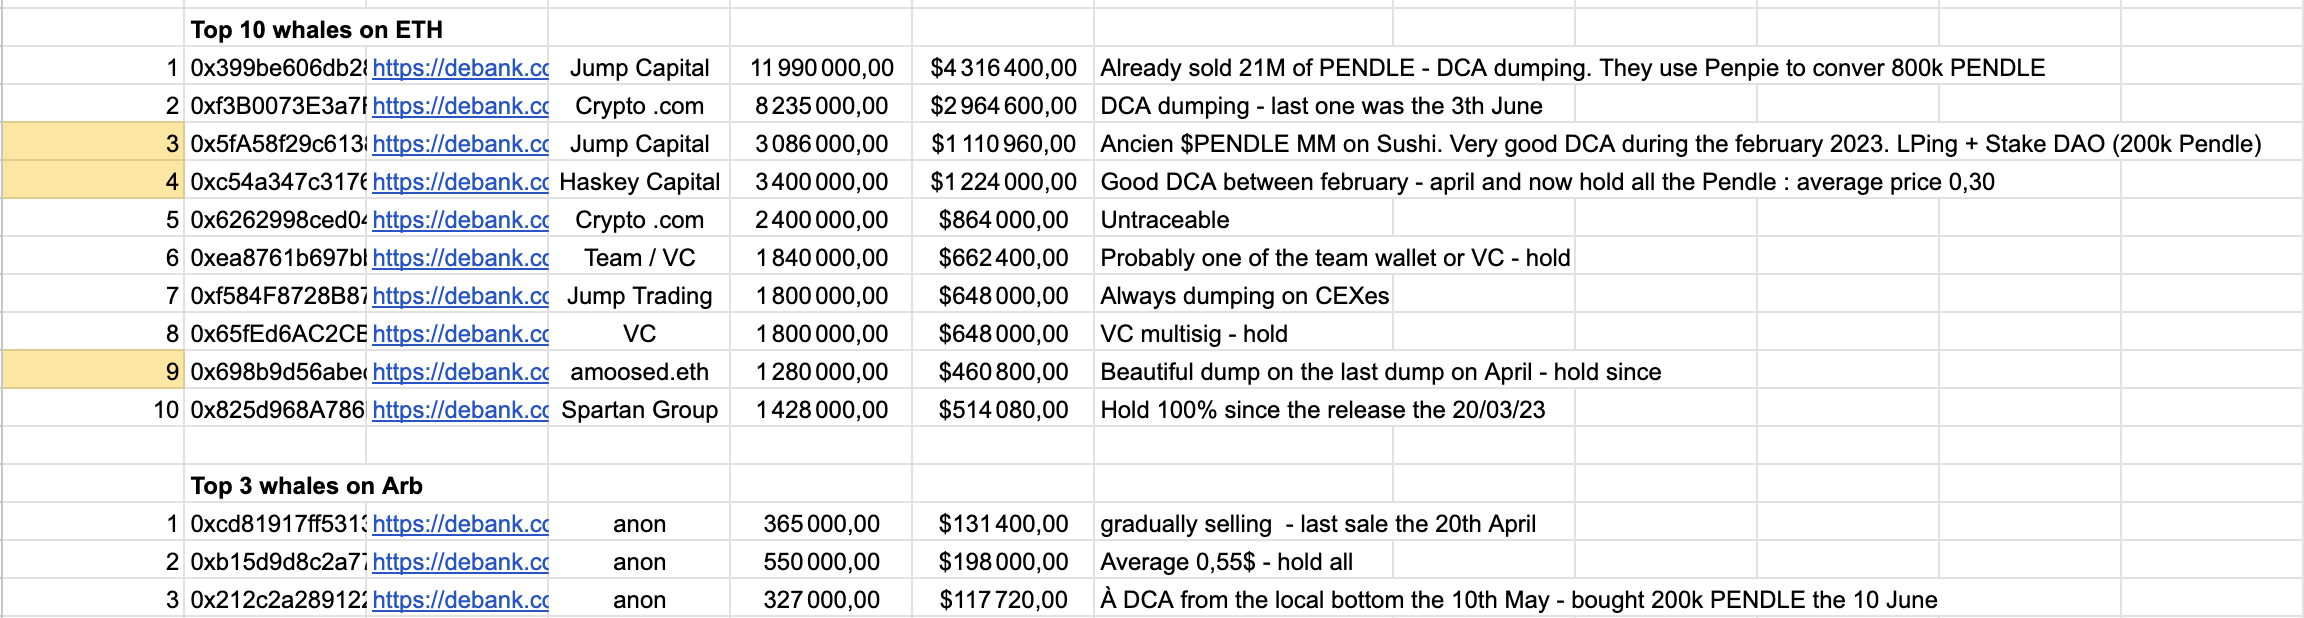The image size is (2304, 618).
Task: Select the 'Always dumping on CEXes' note
Action: 1245,296
